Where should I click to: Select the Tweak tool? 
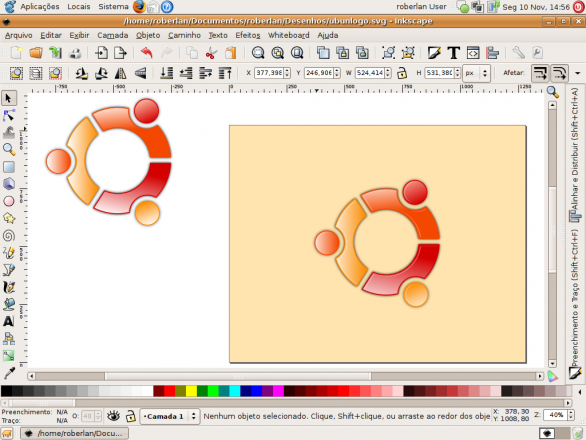tap(9, 132)
